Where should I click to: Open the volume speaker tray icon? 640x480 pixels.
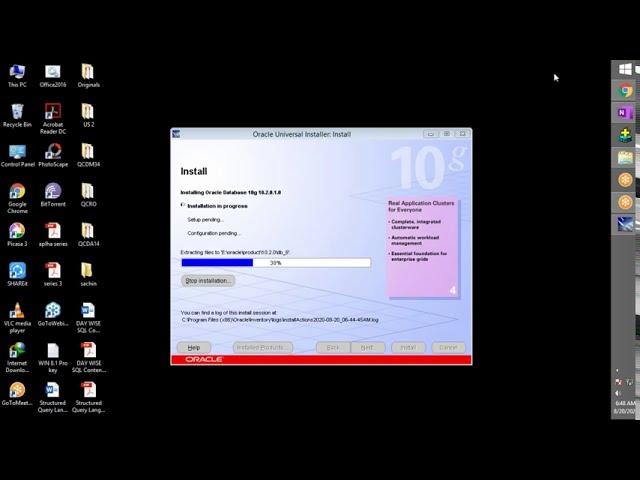tap(618, 393)
